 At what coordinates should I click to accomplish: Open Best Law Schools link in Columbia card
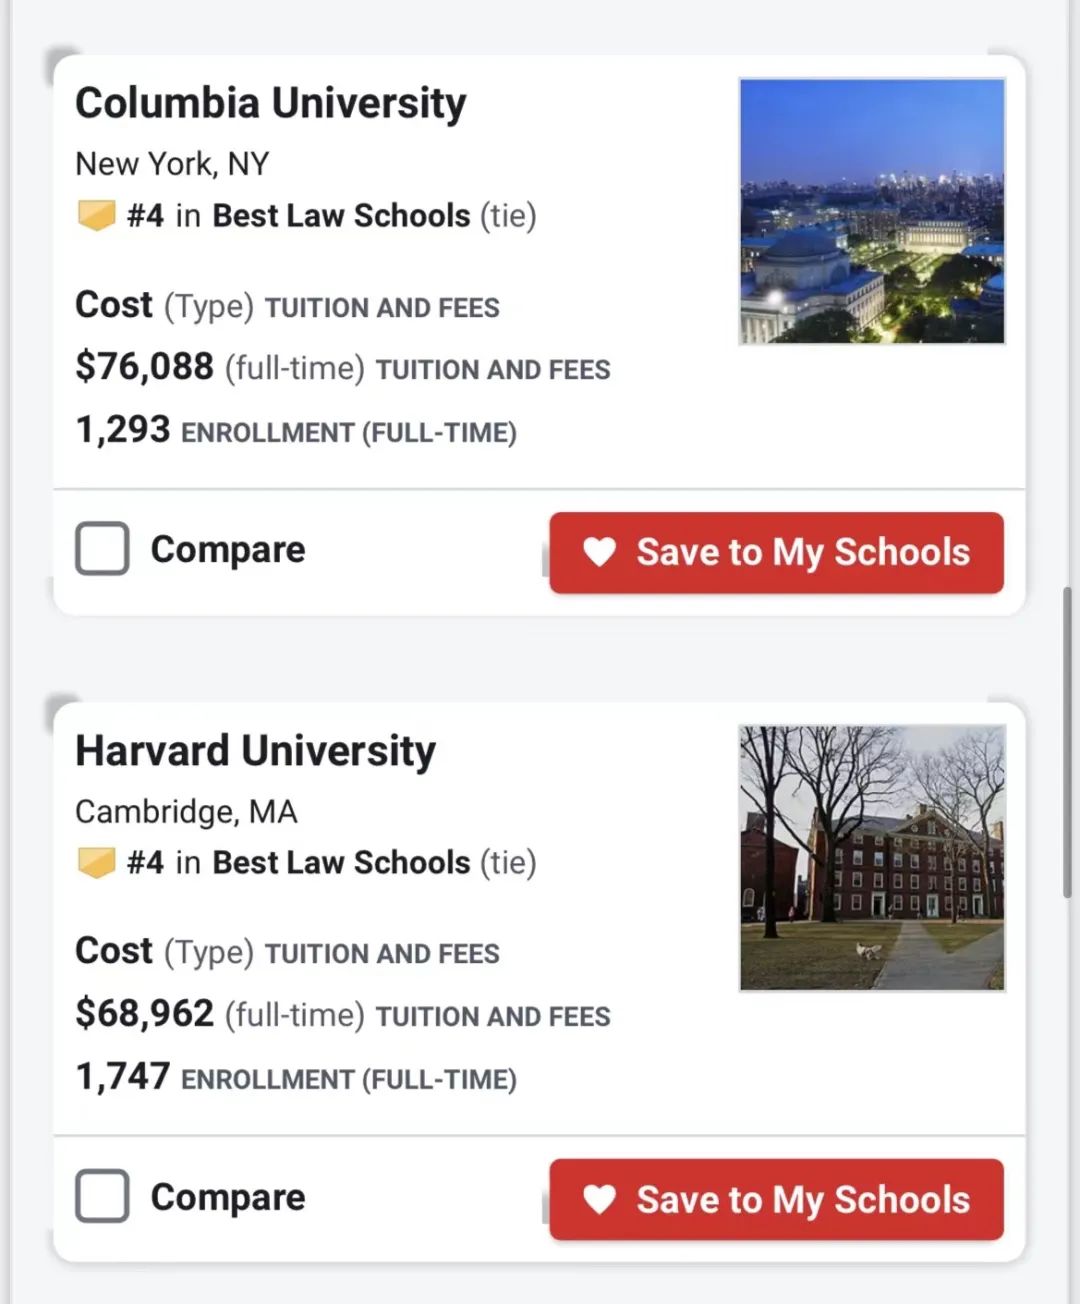(341, 216)
